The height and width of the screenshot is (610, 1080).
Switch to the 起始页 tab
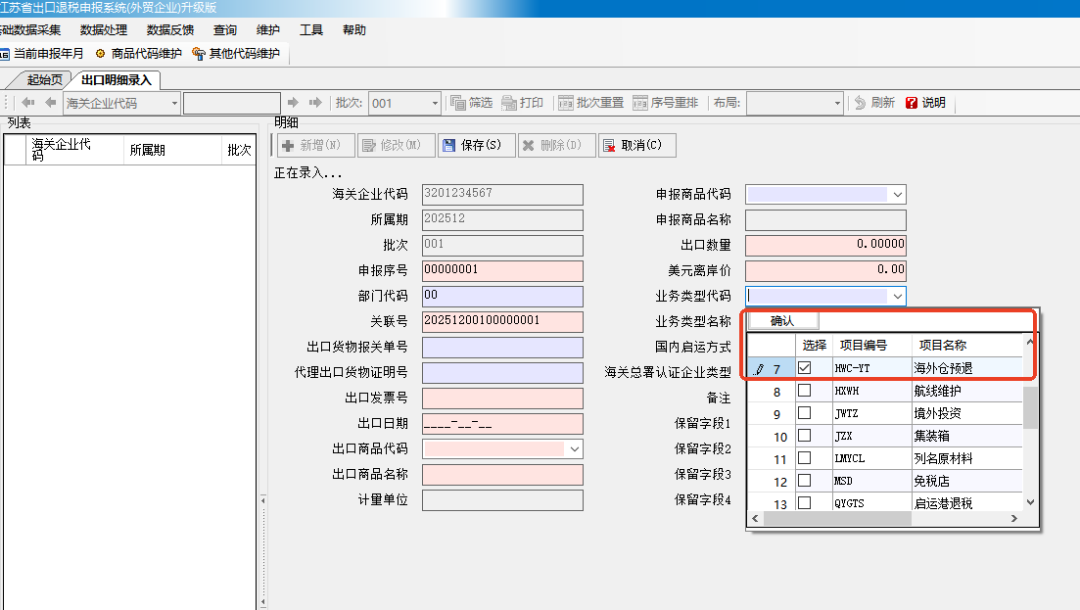[44, 80]
